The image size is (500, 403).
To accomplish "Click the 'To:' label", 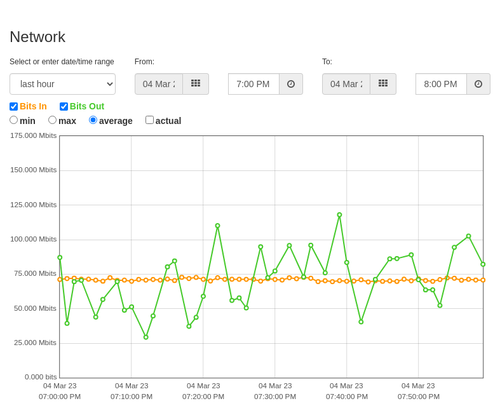I will 327,62.
